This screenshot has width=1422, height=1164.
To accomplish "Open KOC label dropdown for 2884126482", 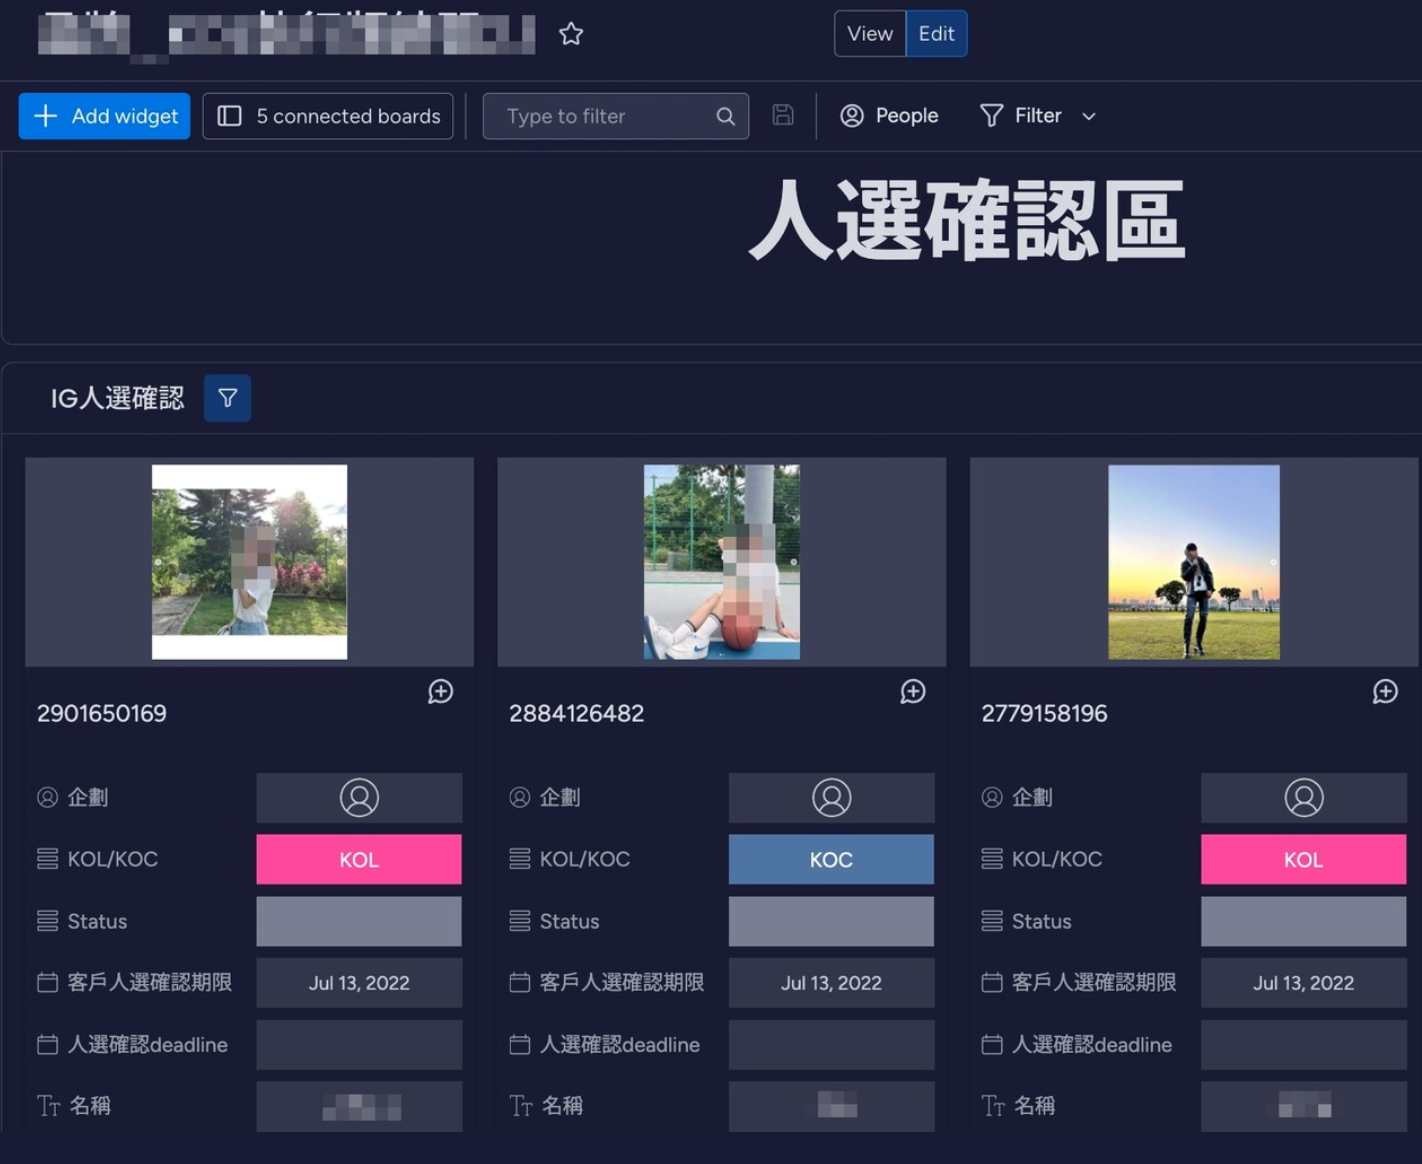I will point(831,860).
